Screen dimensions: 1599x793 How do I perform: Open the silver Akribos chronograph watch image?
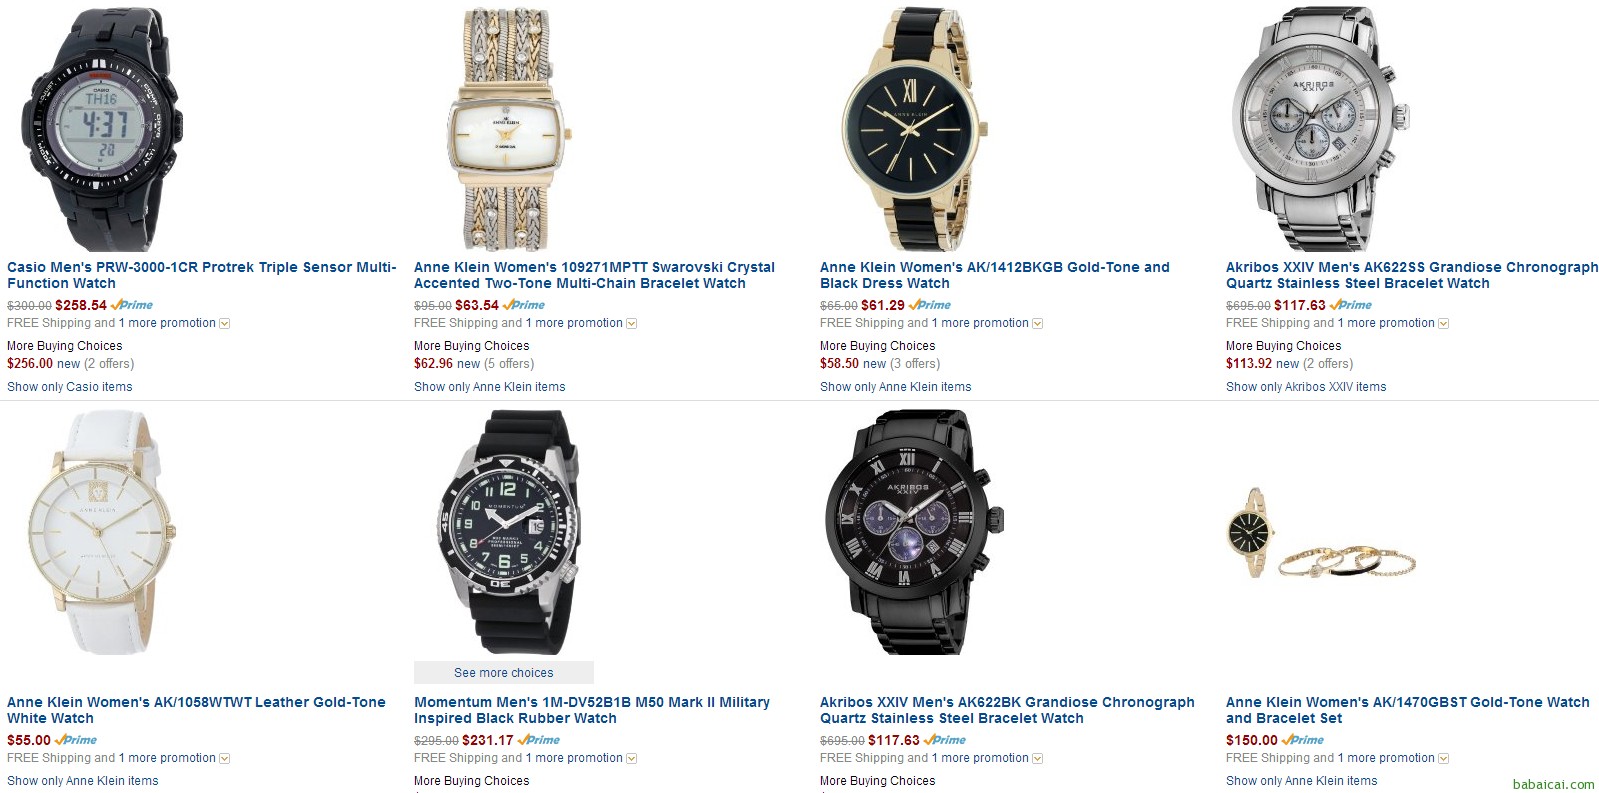tap(1312, 128)
